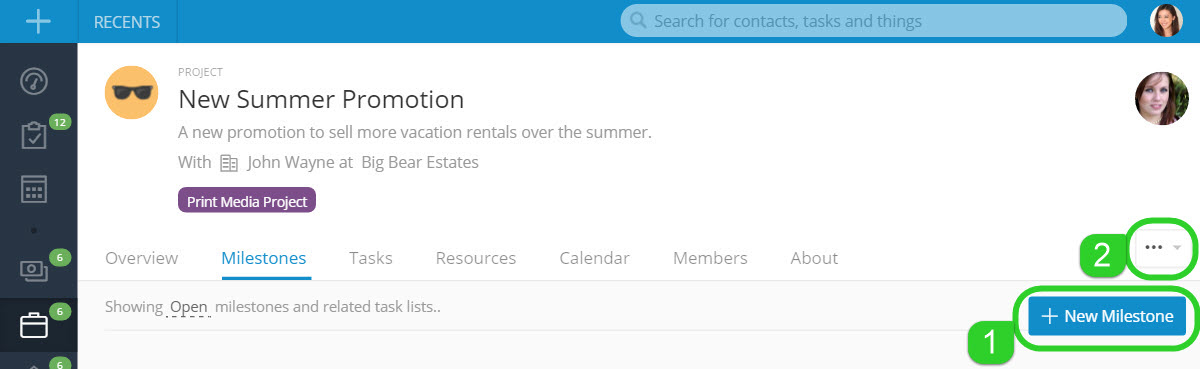Select the briefcase projects icon in sidebar
The width and height of the screenshot is (1200, 369).
(x=35, y=325)
